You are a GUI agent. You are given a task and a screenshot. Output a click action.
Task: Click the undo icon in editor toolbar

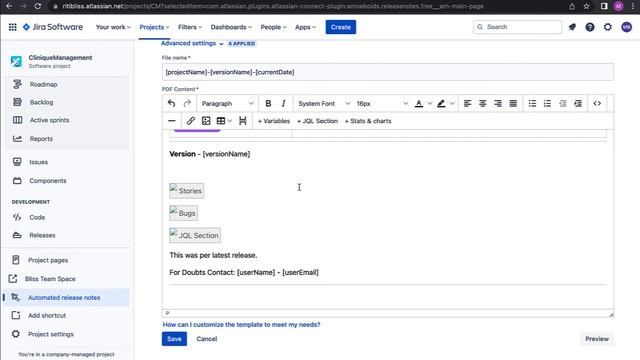click(171, 103)
